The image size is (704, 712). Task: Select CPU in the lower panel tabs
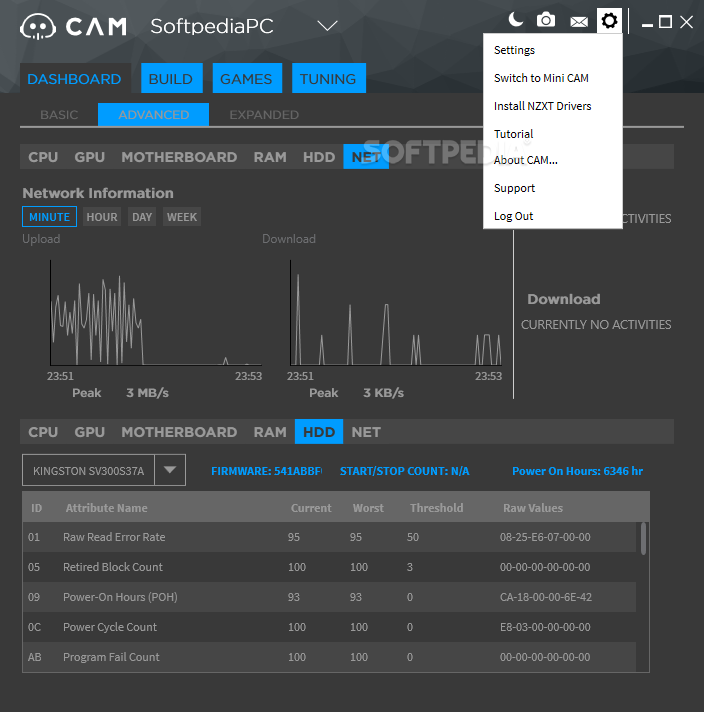click(43, 432)
